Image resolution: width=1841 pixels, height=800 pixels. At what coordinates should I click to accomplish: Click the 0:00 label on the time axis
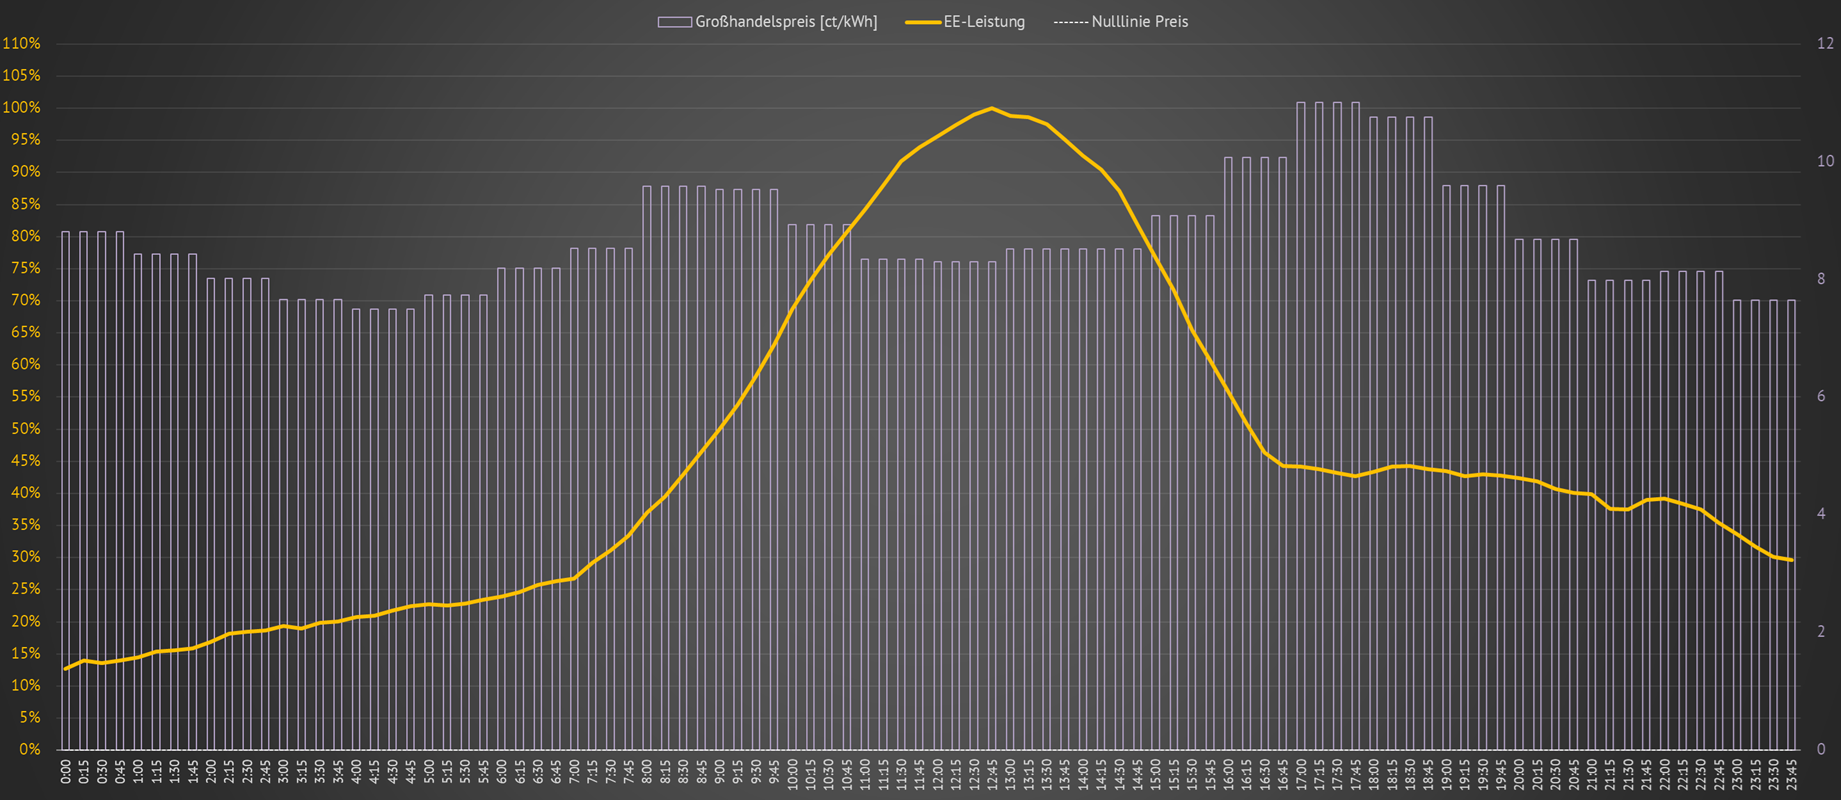point(66,771)
